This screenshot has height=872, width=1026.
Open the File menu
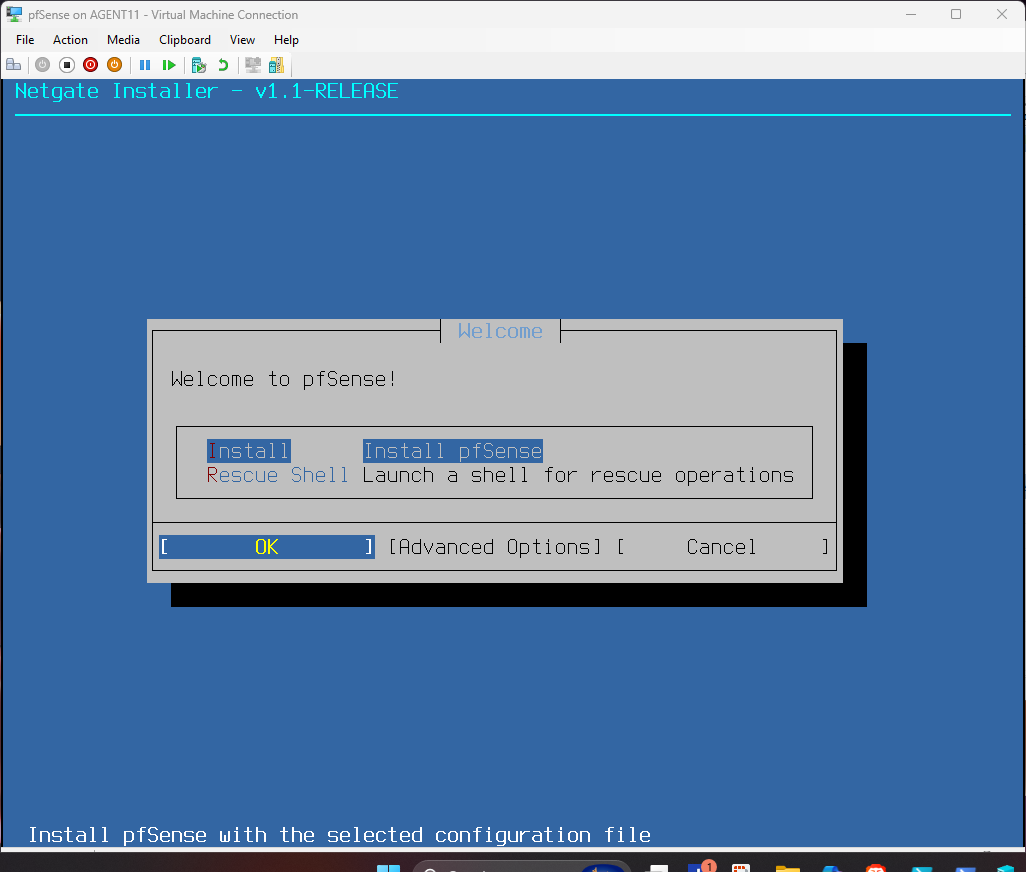pyautogui.click(x=25, y=40)
